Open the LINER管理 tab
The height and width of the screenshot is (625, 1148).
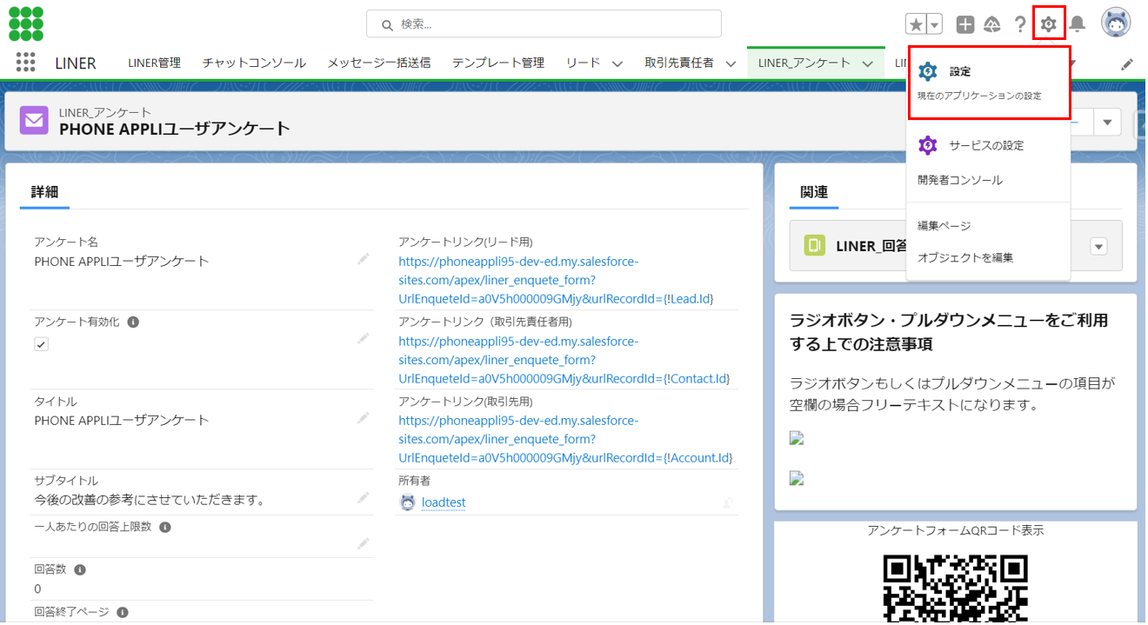[154, 63]
